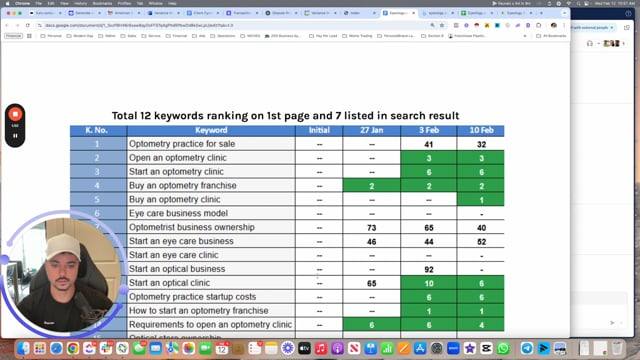
Task: Open Mail app in the dock
Action: click(156, 348)
